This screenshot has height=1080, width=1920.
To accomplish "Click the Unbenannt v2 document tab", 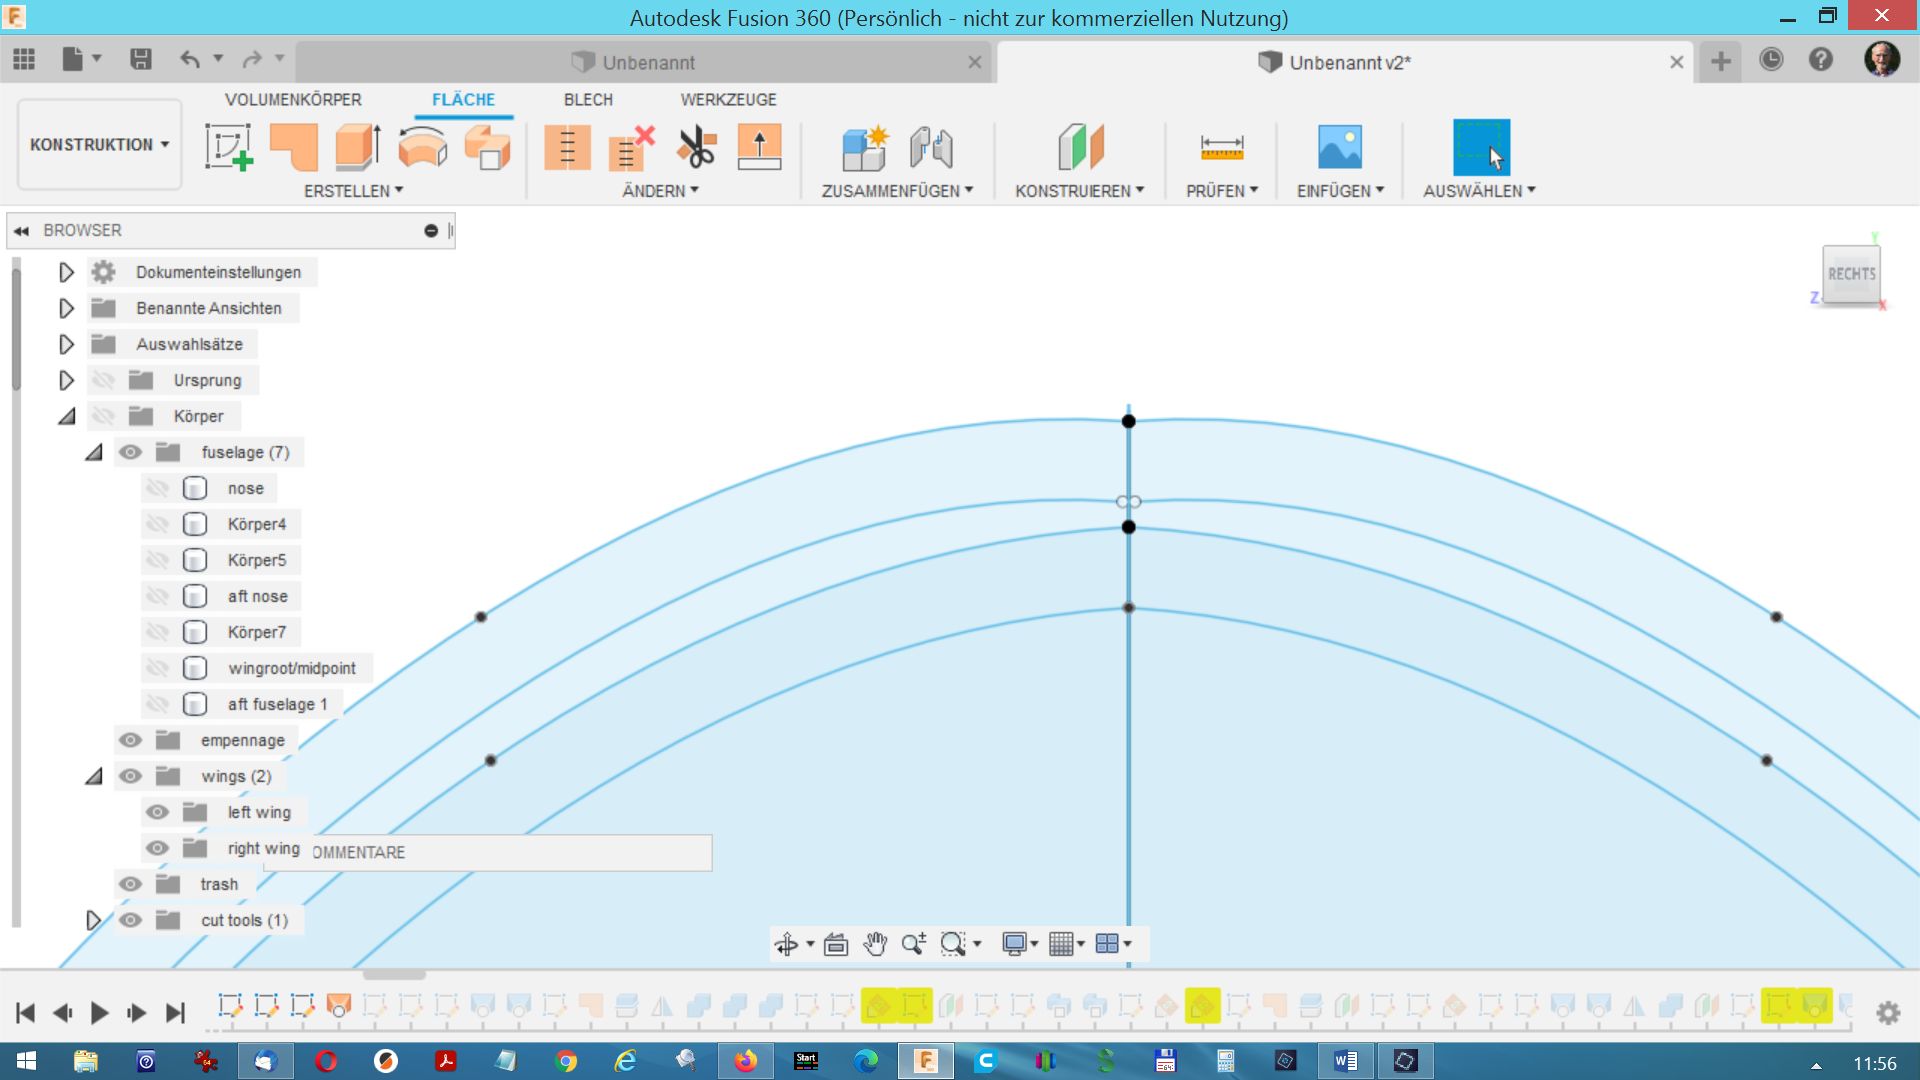I will pyautogui.click(x=1349, y=62).
